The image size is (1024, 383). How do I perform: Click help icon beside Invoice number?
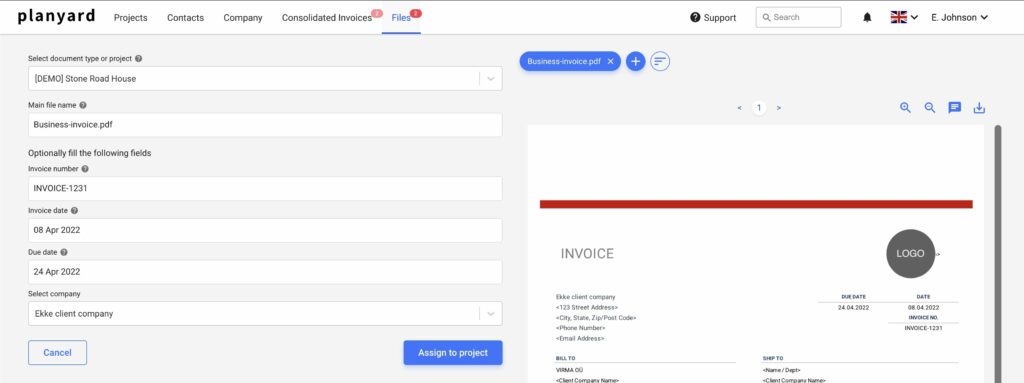[x=85, y=169]
